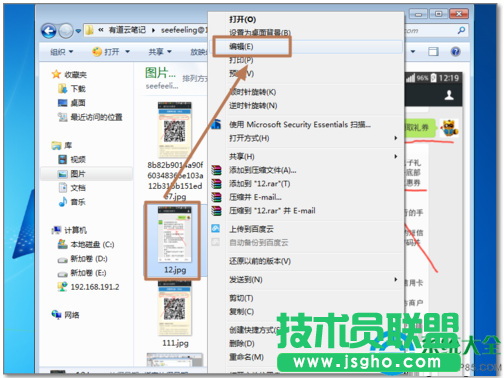Choose 删除(D) in context menu
Image resolution: width=504 pixels, height=378 pixels.
coord(242,343)
